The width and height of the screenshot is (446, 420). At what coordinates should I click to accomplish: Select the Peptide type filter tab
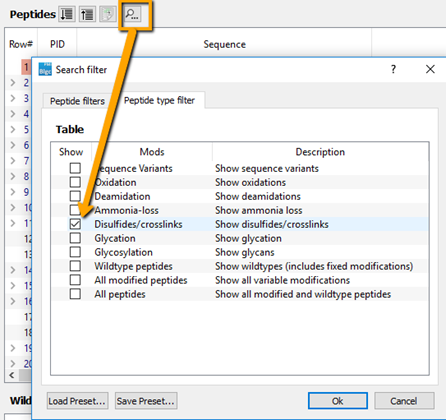[159, 100]
